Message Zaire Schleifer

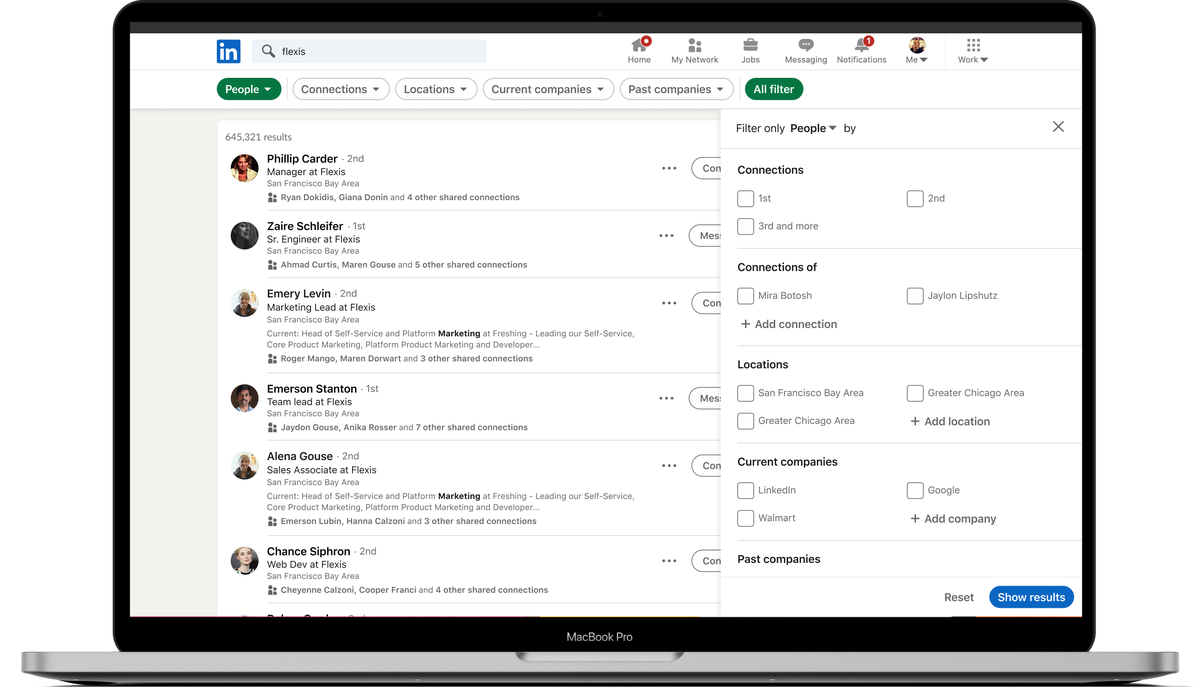[x=705, y=236]
